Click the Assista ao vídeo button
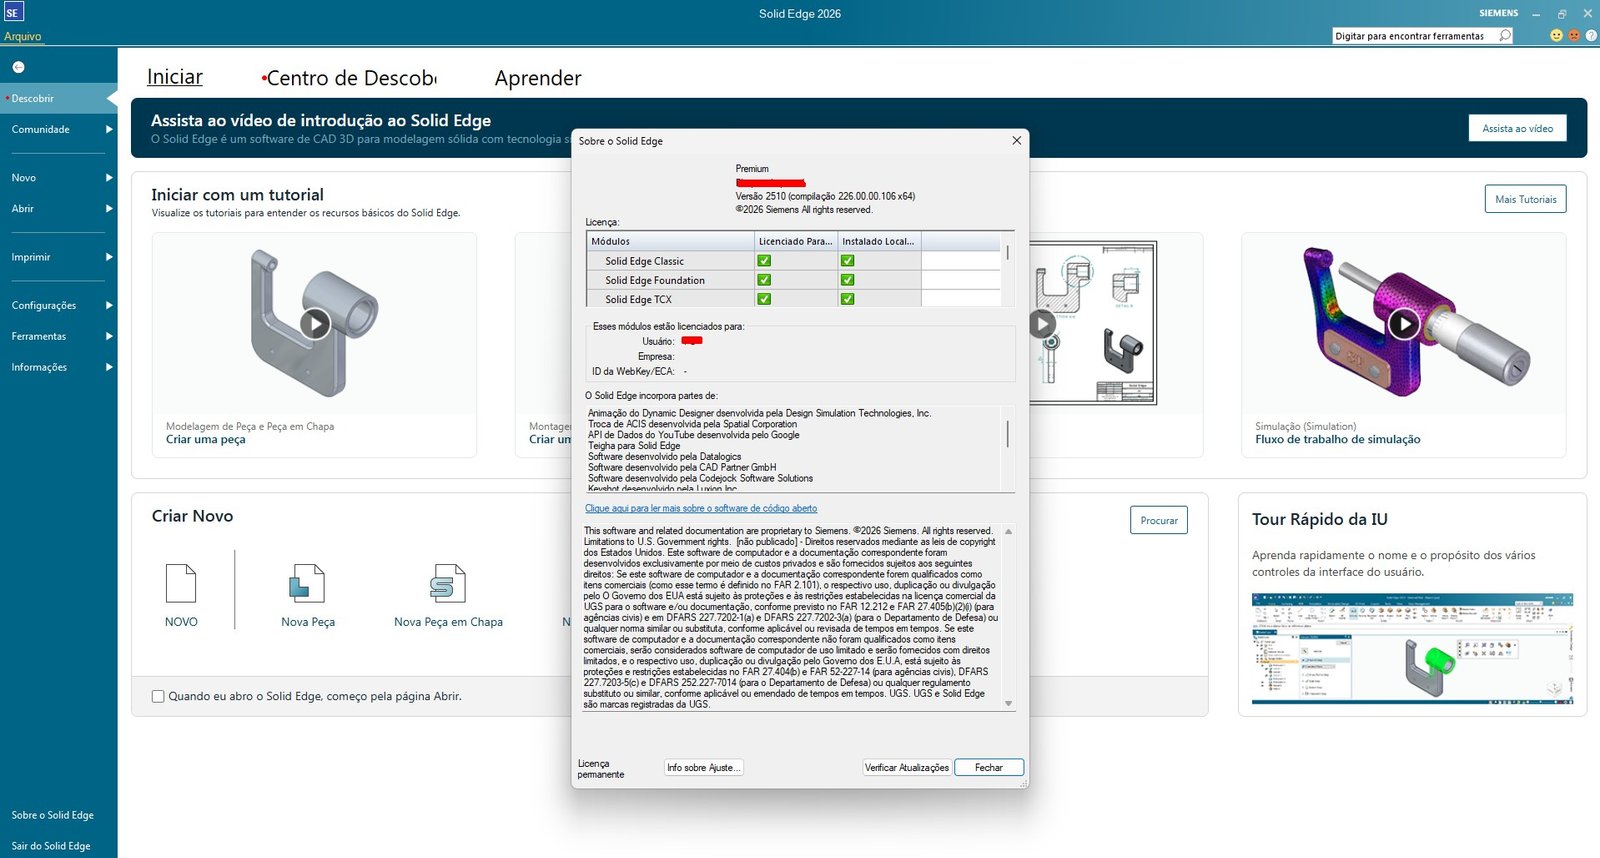Screen dimensions: 1600x858 1517,128
